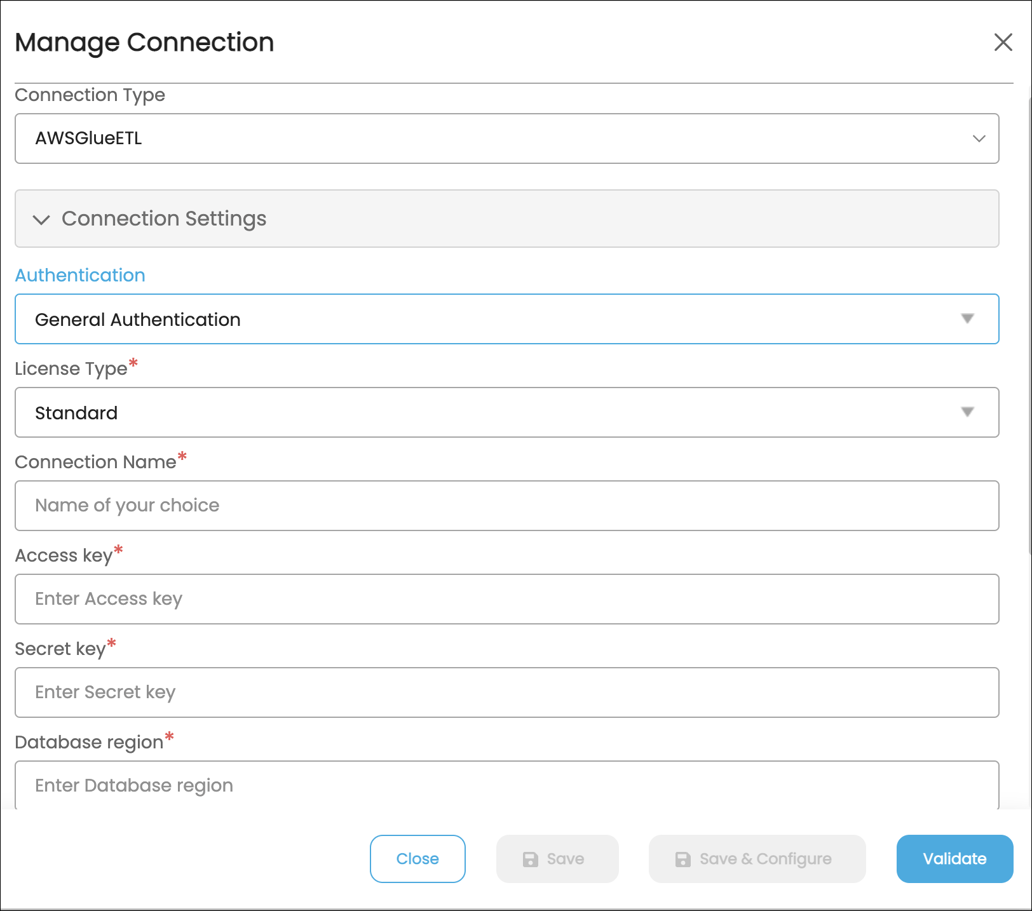1032x911 pixels.
Task: Click the Connection Name input field
Action: 507,505
